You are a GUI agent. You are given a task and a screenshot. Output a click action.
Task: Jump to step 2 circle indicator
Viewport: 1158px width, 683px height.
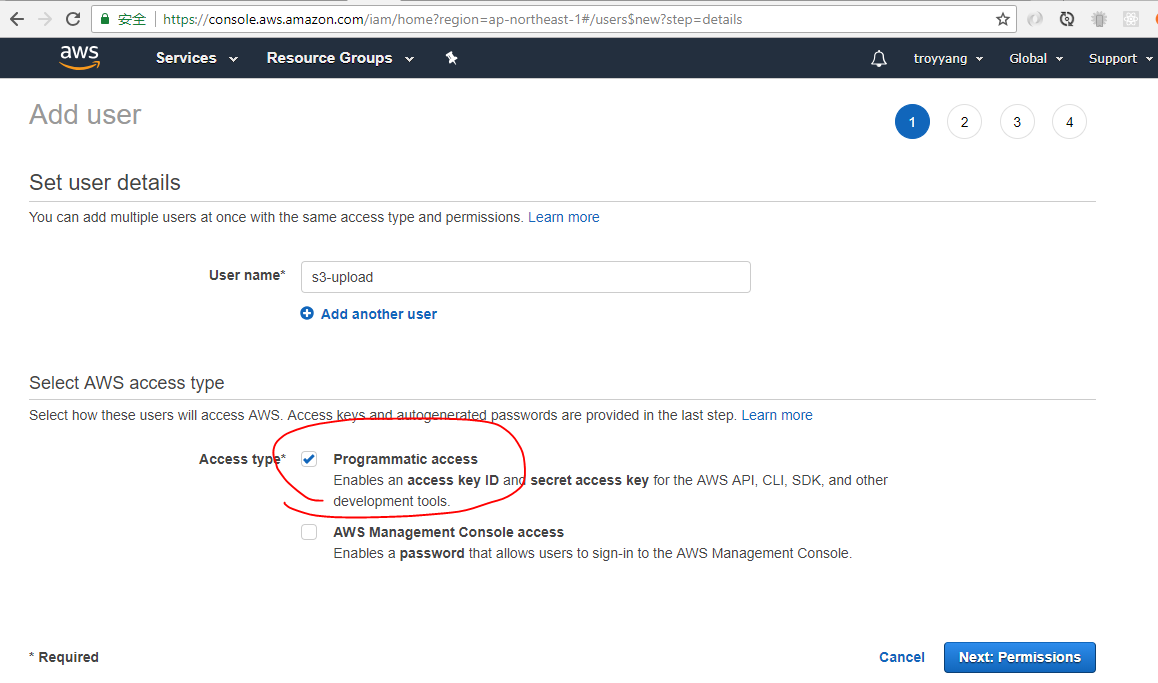(x=964, y=122)
